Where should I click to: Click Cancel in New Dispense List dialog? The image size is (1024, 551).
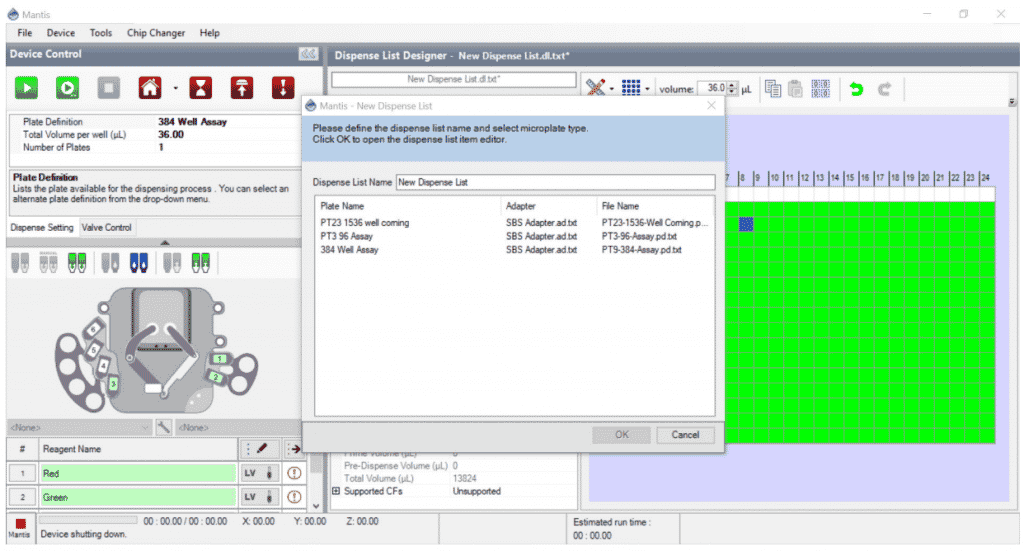tap(685, 435)
